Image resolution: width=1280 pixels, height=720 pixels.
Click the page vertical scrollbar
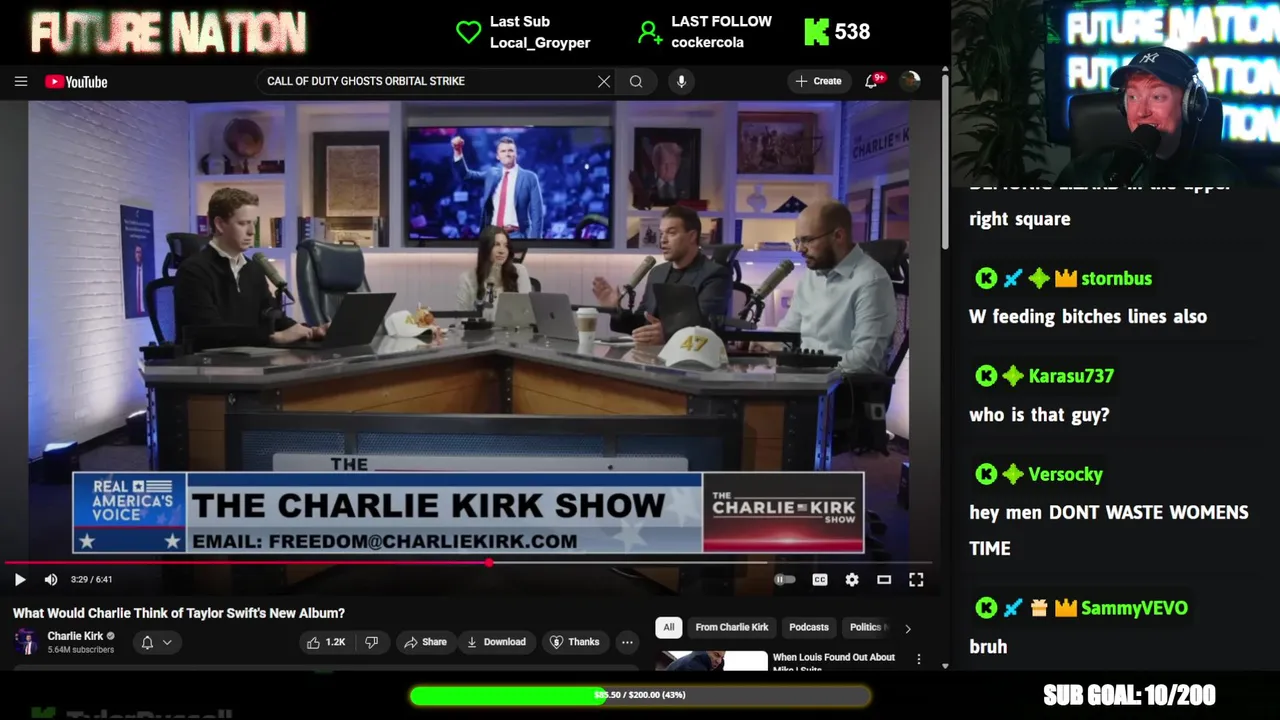click(945, 160)
